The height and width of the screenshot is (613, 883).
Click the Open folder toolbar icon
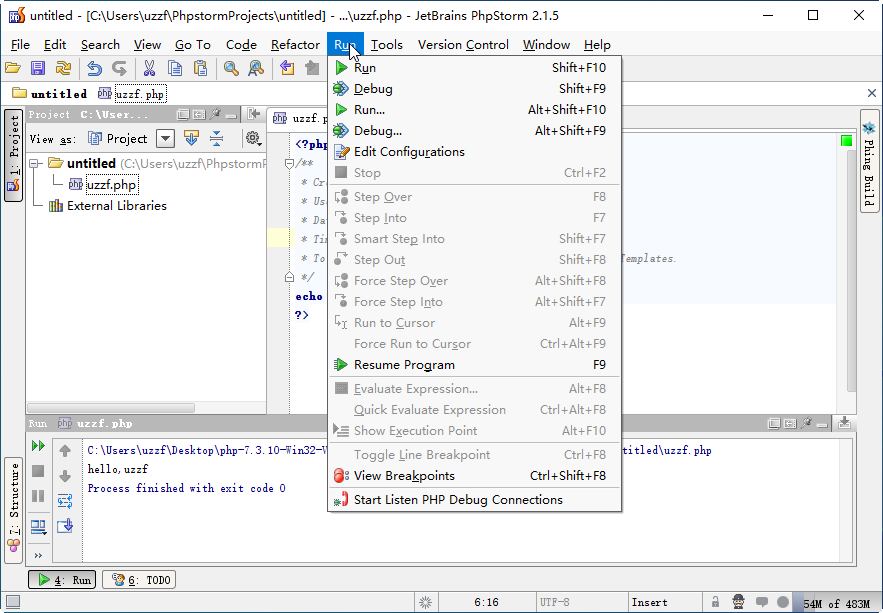pyautogui.click(x=13, y=69)
